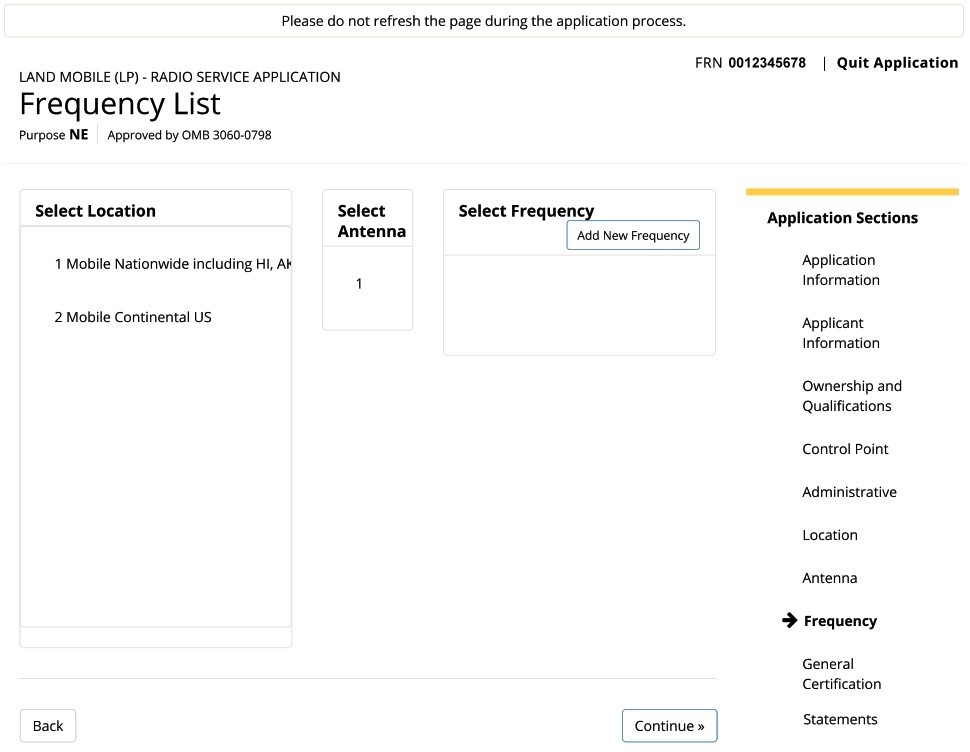
Task: Quit the application via Quit Application link
Action: [x=897, y=63]
